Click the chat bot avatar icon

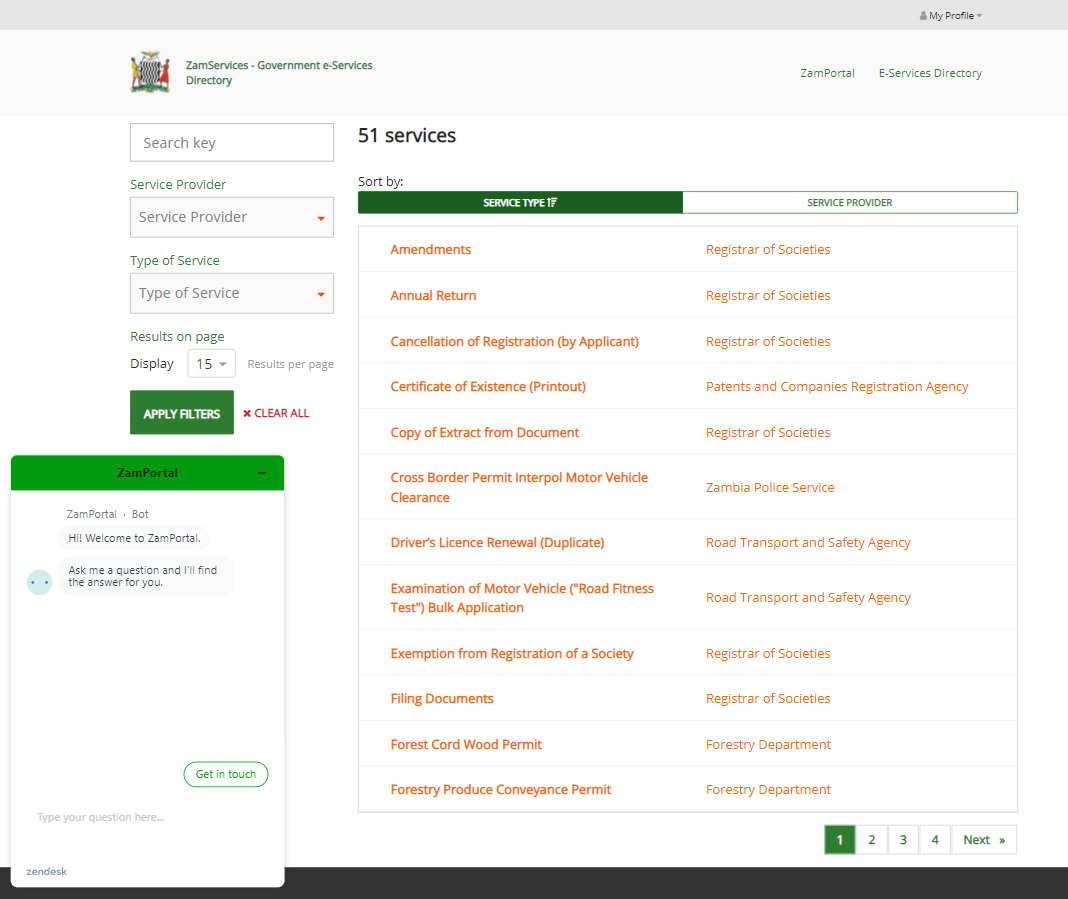(40, 582)
